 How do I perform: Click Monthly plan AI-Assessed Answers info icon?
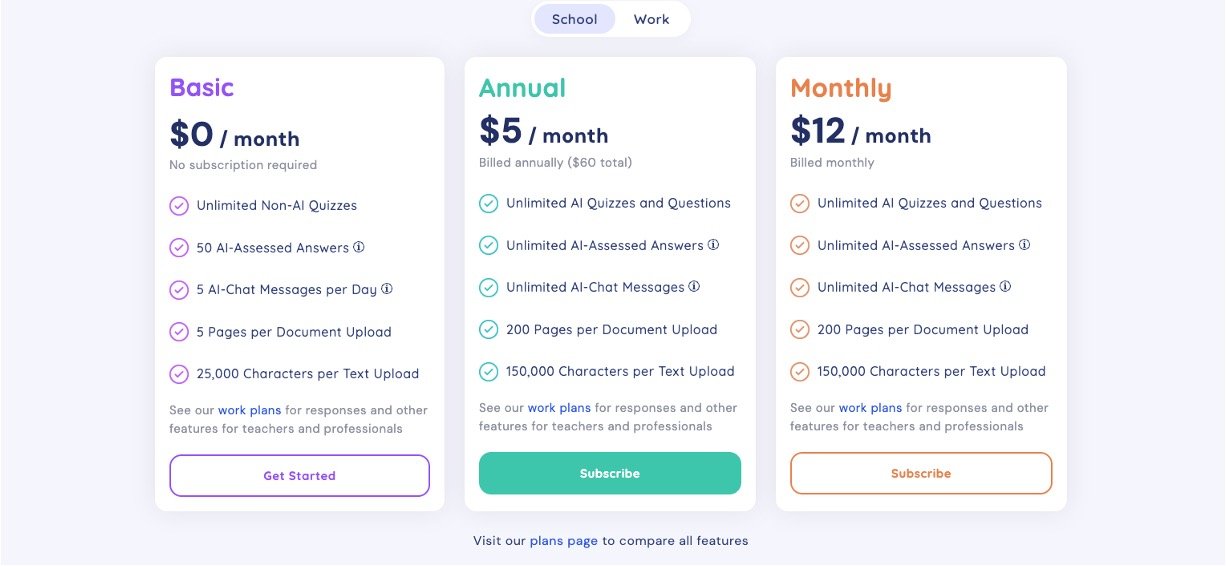(1024, 245)
